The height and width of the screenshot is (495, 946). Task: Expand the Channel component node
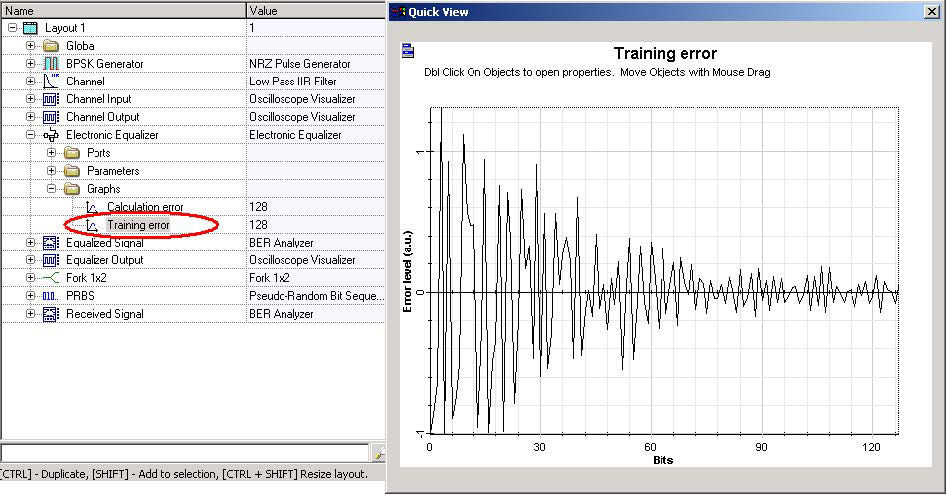point(30,81)
